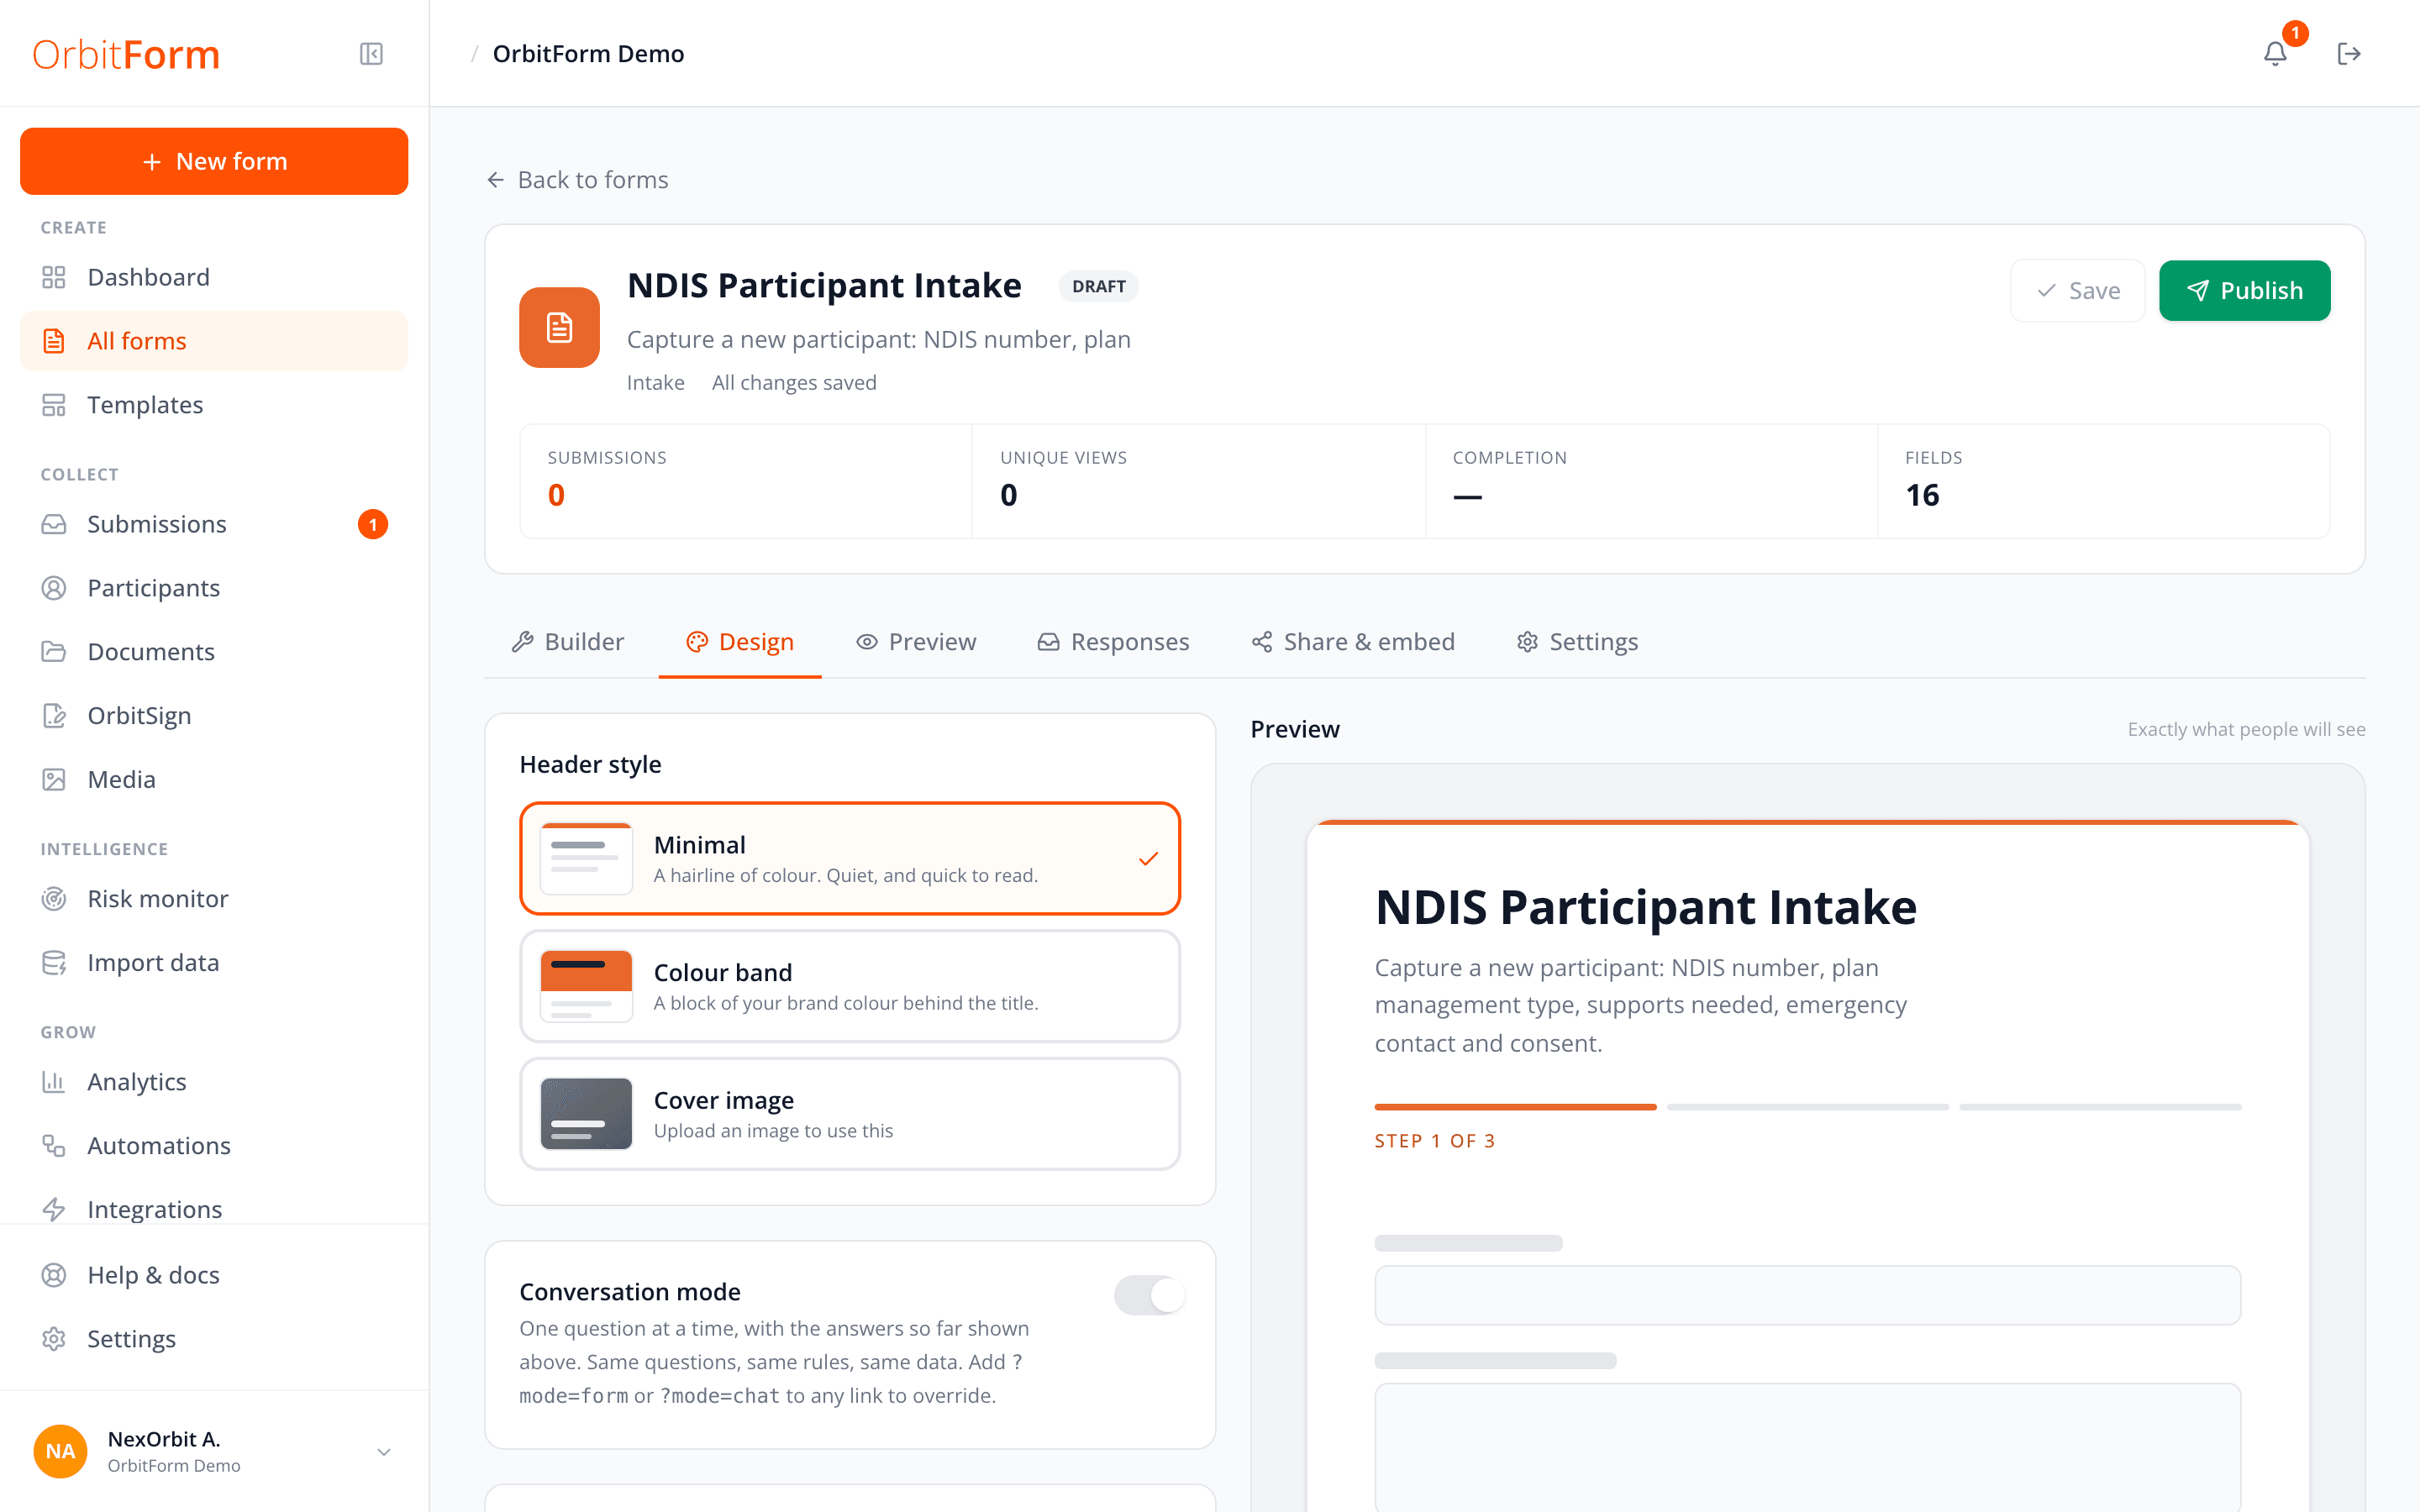The width and height of the screenshot is (2420, 1512).
Task: Click the OrbitForm Demo breadcrumb
Action: pos(588,54)
